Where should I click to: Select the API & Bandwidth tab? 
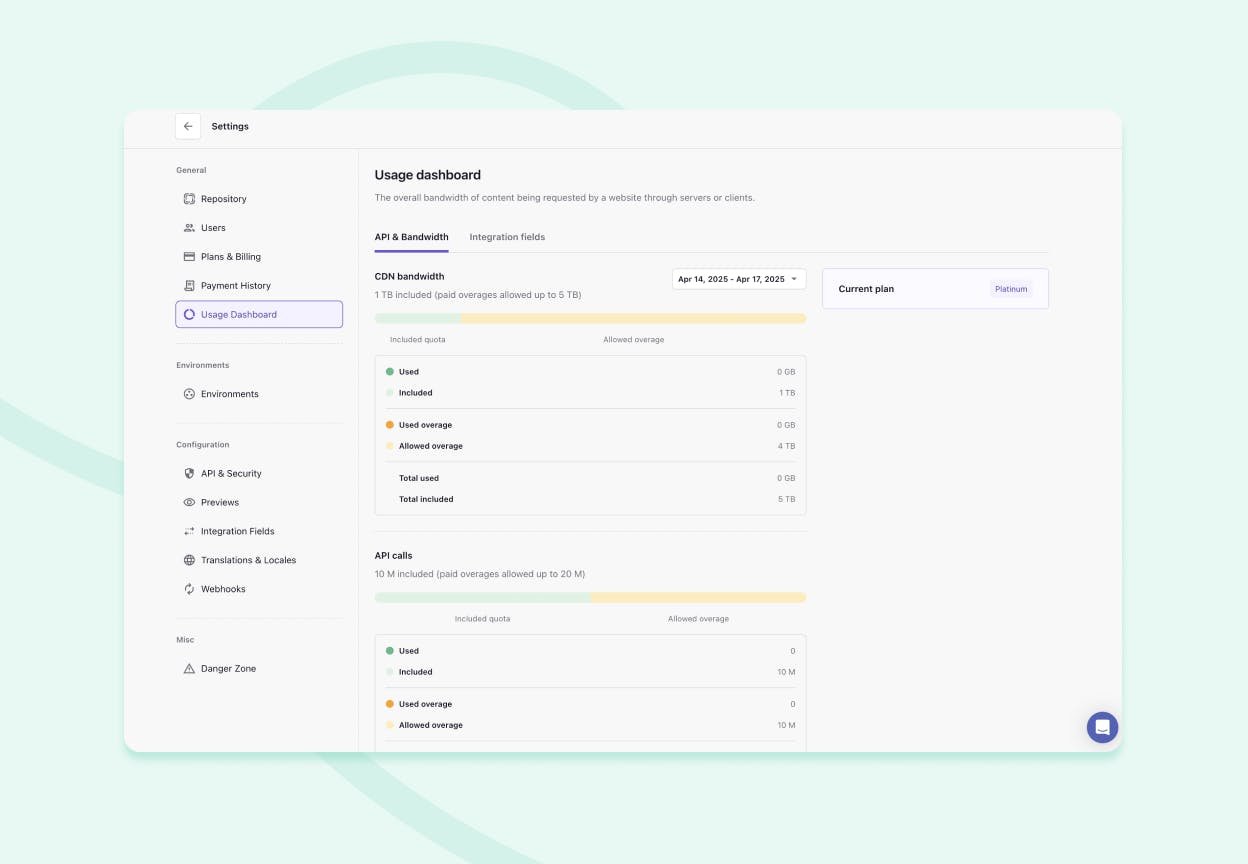point(411,237)
